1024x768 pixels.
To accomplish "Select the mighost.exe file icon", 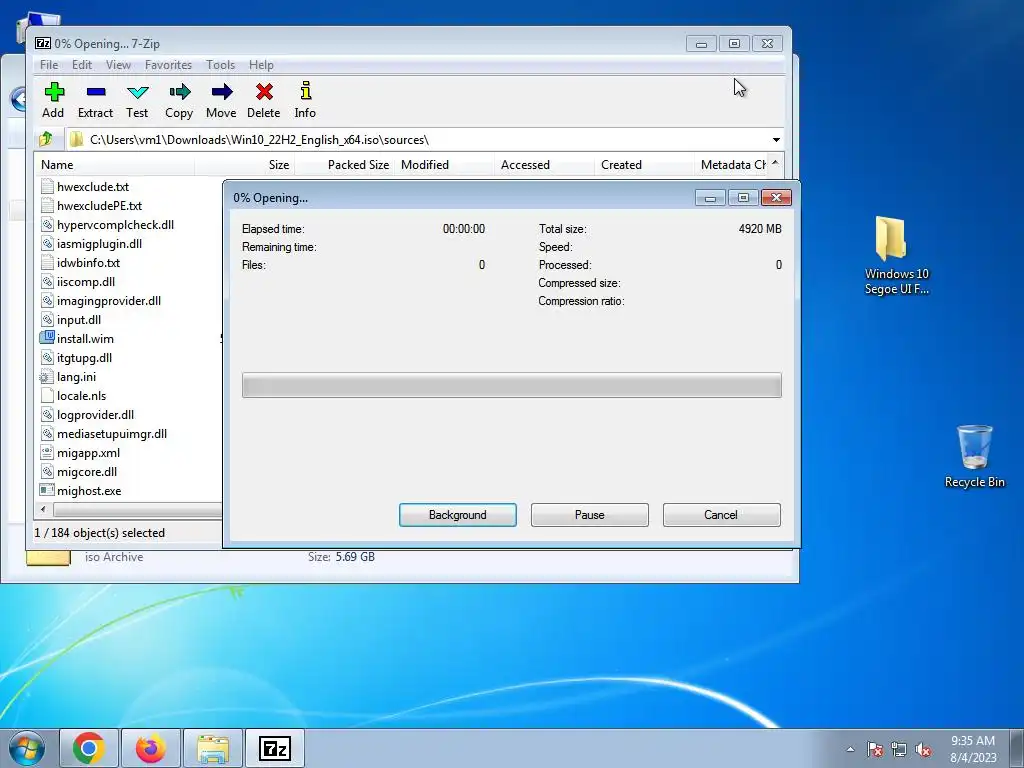I will coord(46,490).
